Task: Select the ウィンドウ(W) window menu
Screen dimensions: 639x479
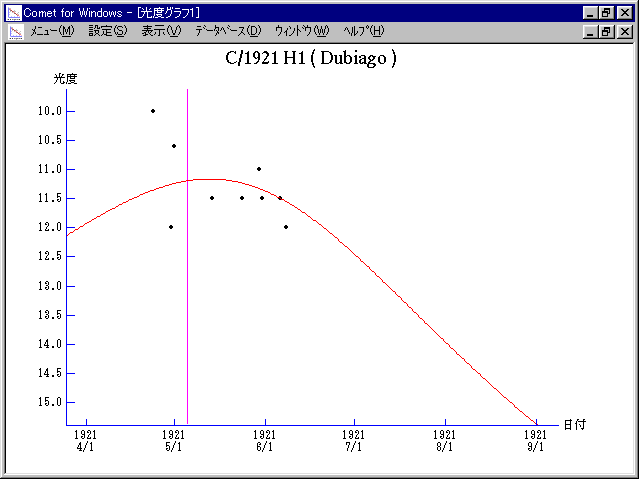Action: [301, 31]
